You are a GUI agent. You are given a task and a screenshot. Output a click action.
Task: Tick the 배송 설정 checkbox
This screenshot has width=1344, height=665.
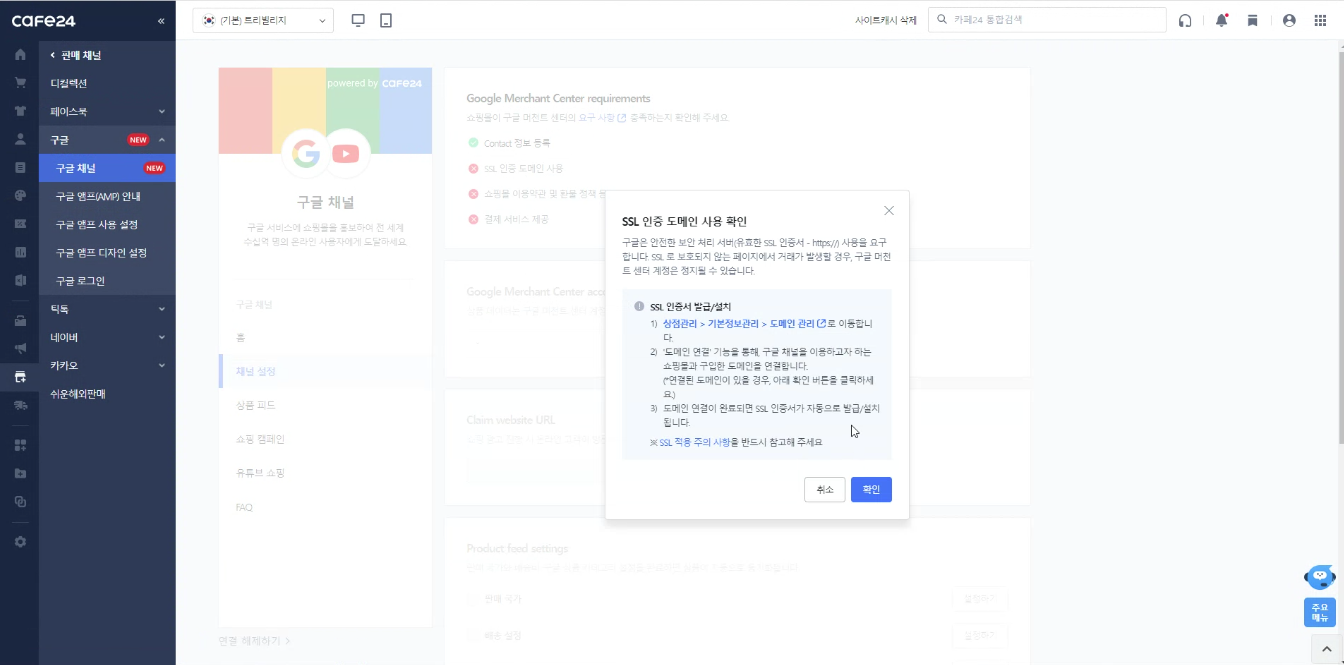click(x=473, y=636)
